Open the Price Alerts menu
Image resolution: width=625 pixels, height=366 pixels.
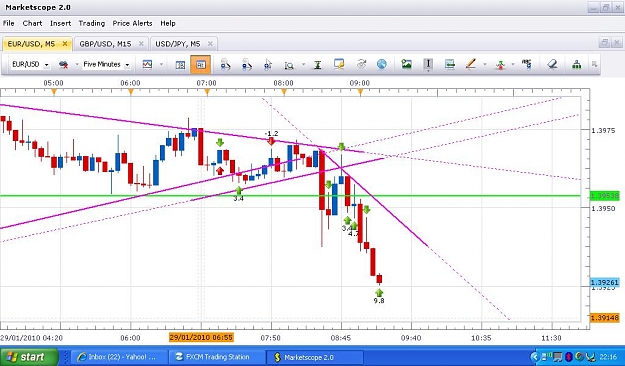pos(132,23)
